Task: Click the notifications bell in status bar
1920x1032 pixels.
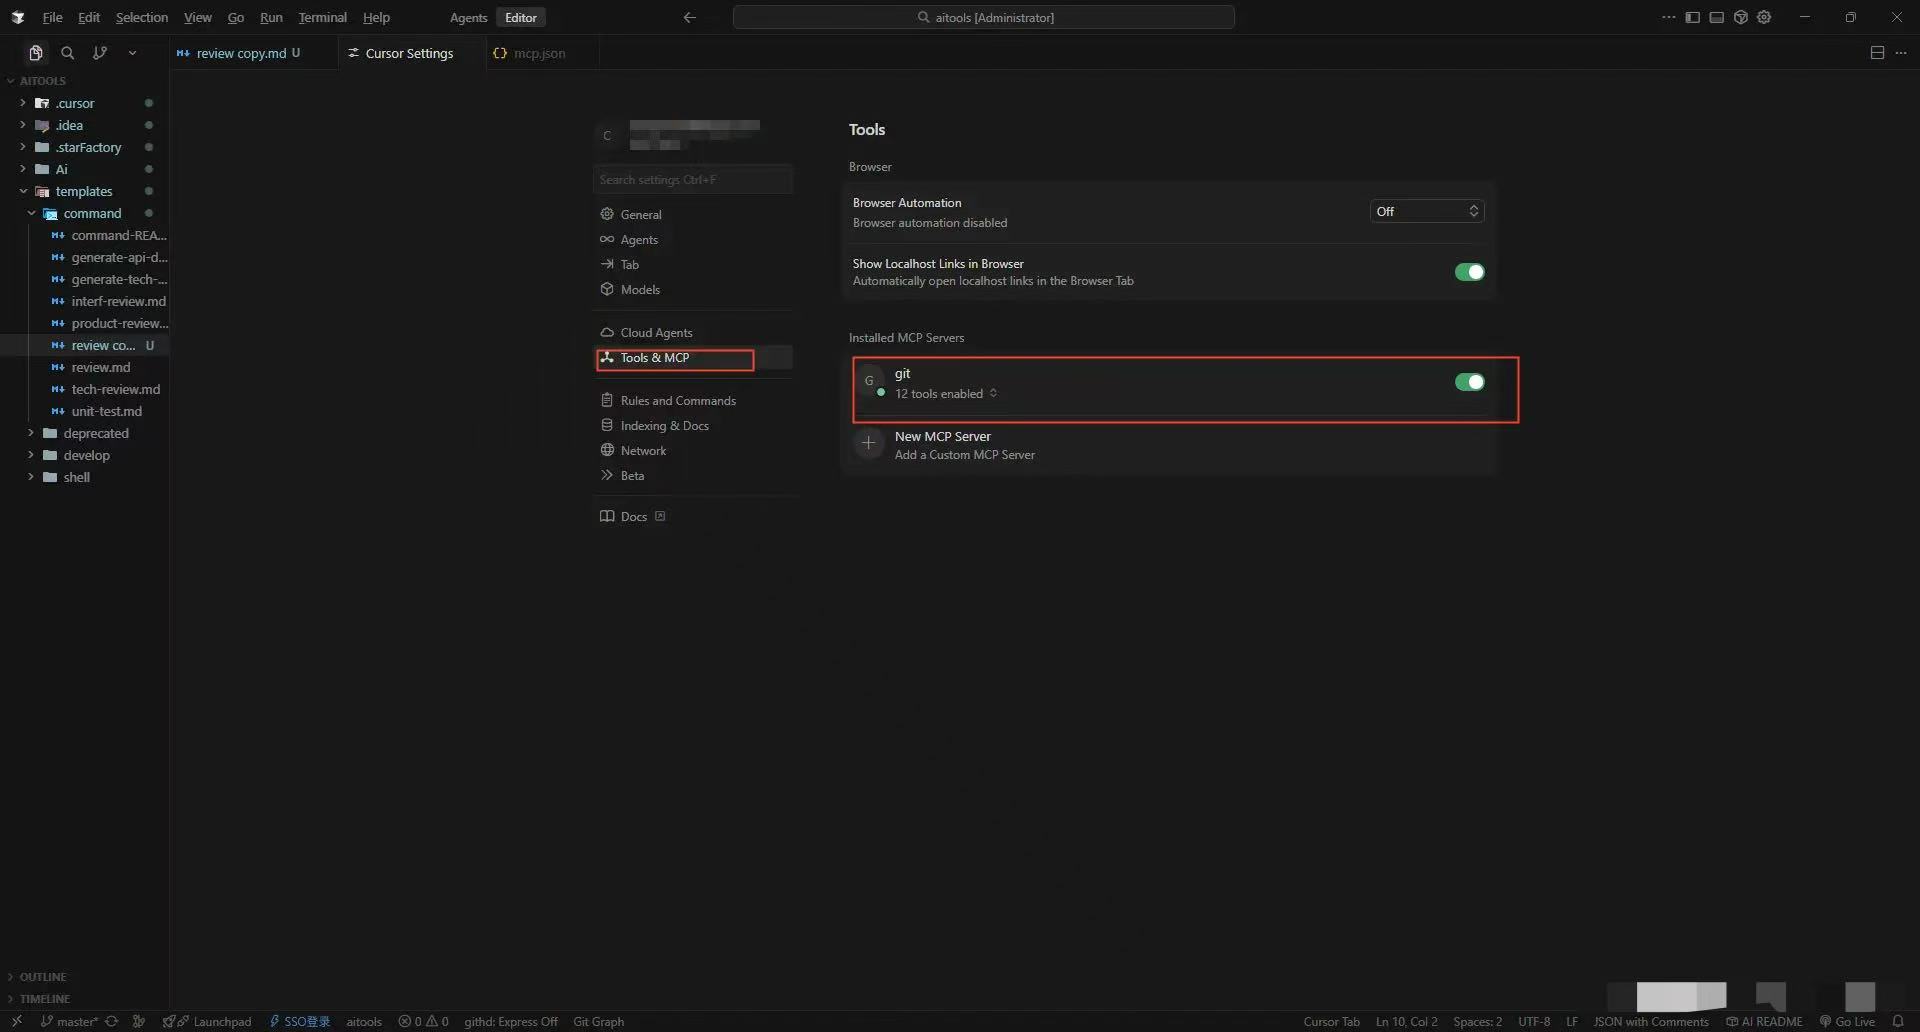Action: [x=1898, y=1021]
